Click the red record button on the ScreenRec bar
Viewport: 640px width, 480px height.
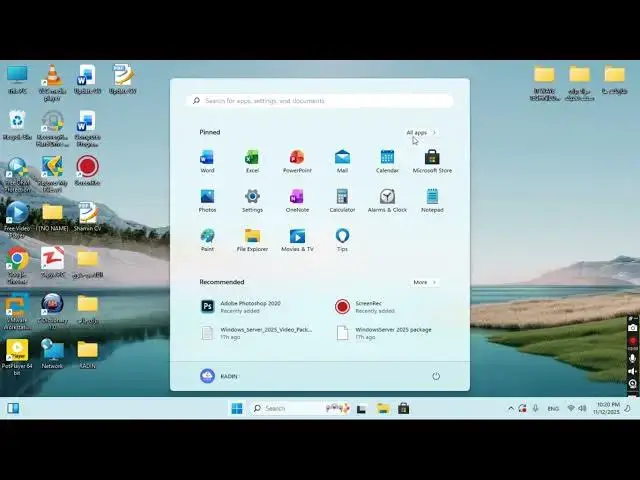coord(632,340)
